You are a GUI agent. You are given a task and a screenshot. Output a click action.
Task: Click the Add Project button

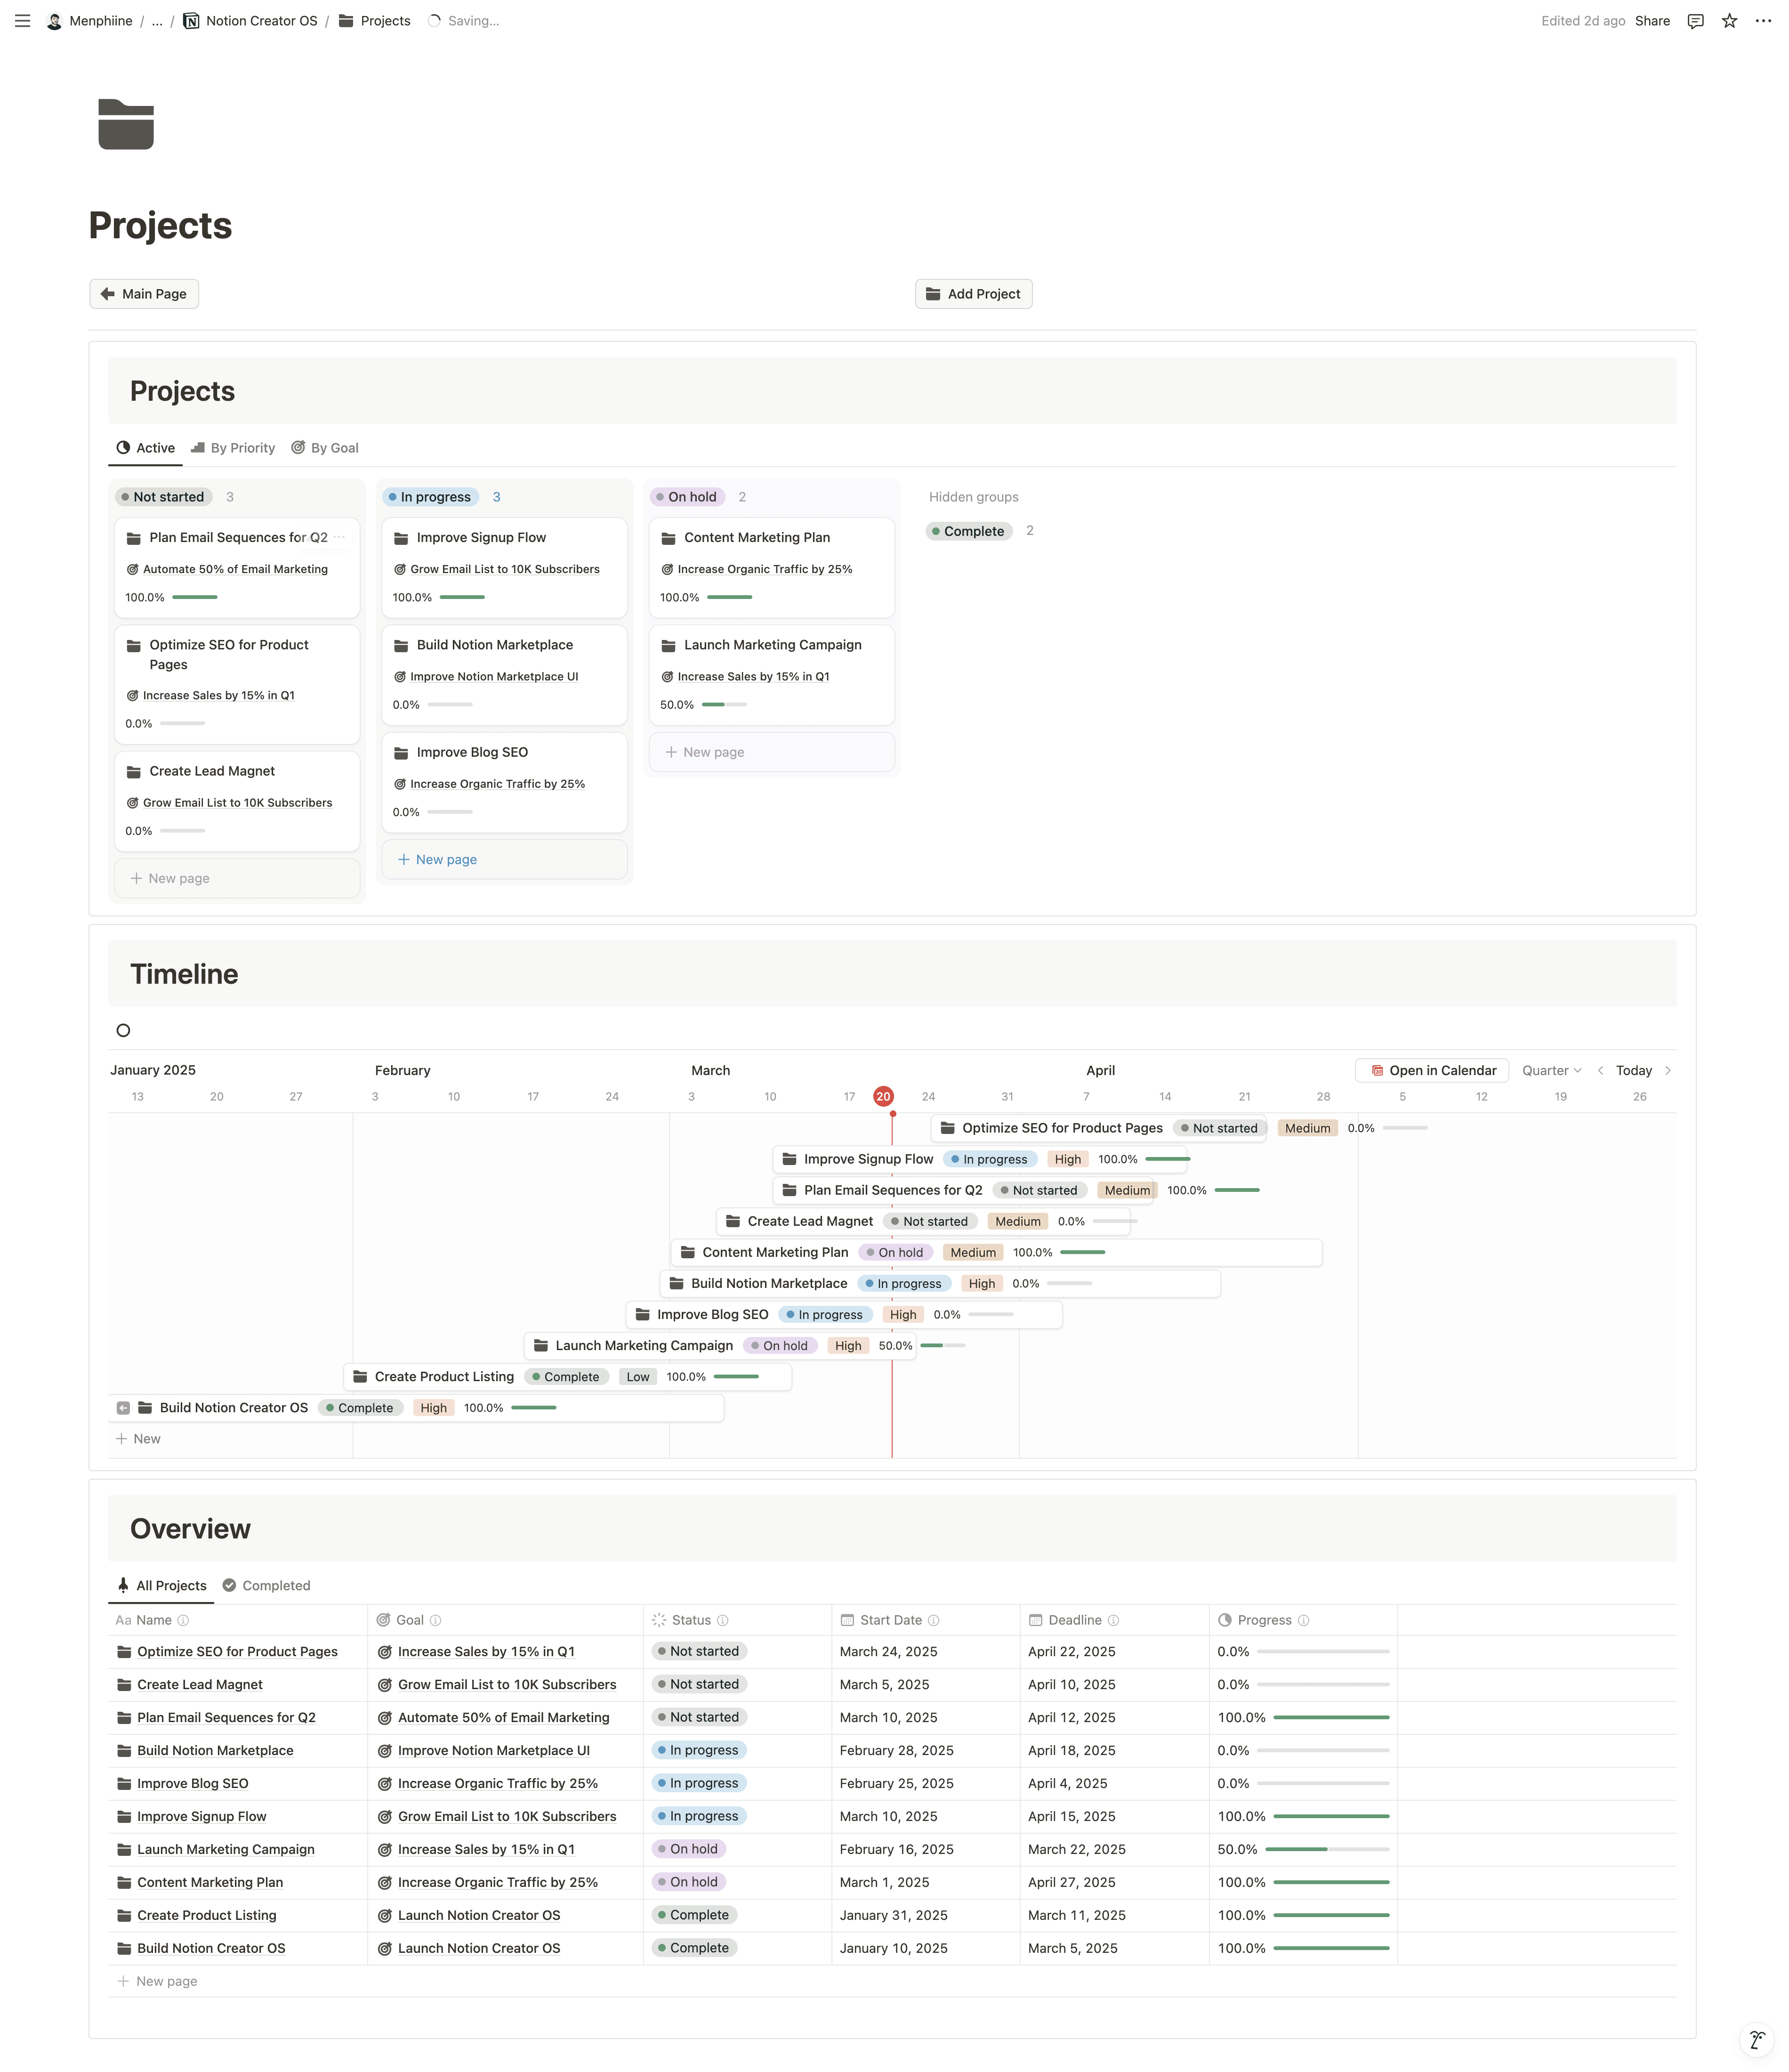(973, 294)
